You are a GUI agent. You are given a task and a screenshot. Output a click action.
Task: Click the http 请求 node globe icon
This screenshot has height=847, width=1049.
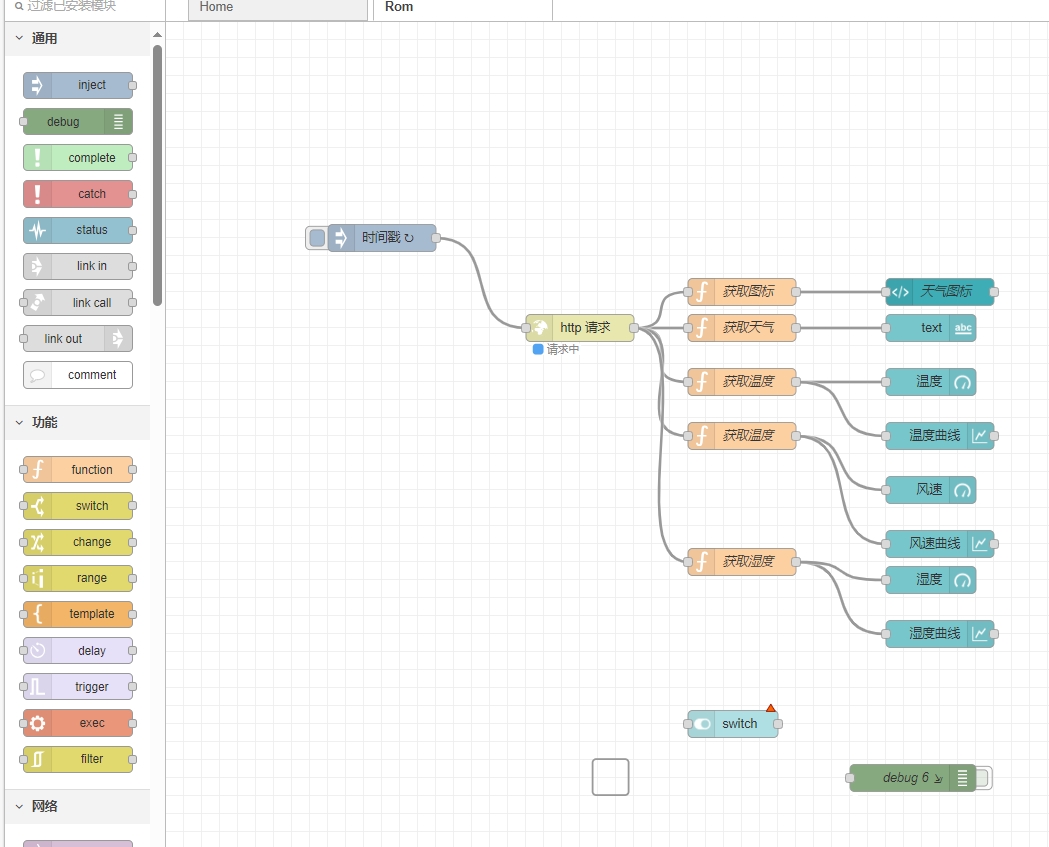[540, 328]
